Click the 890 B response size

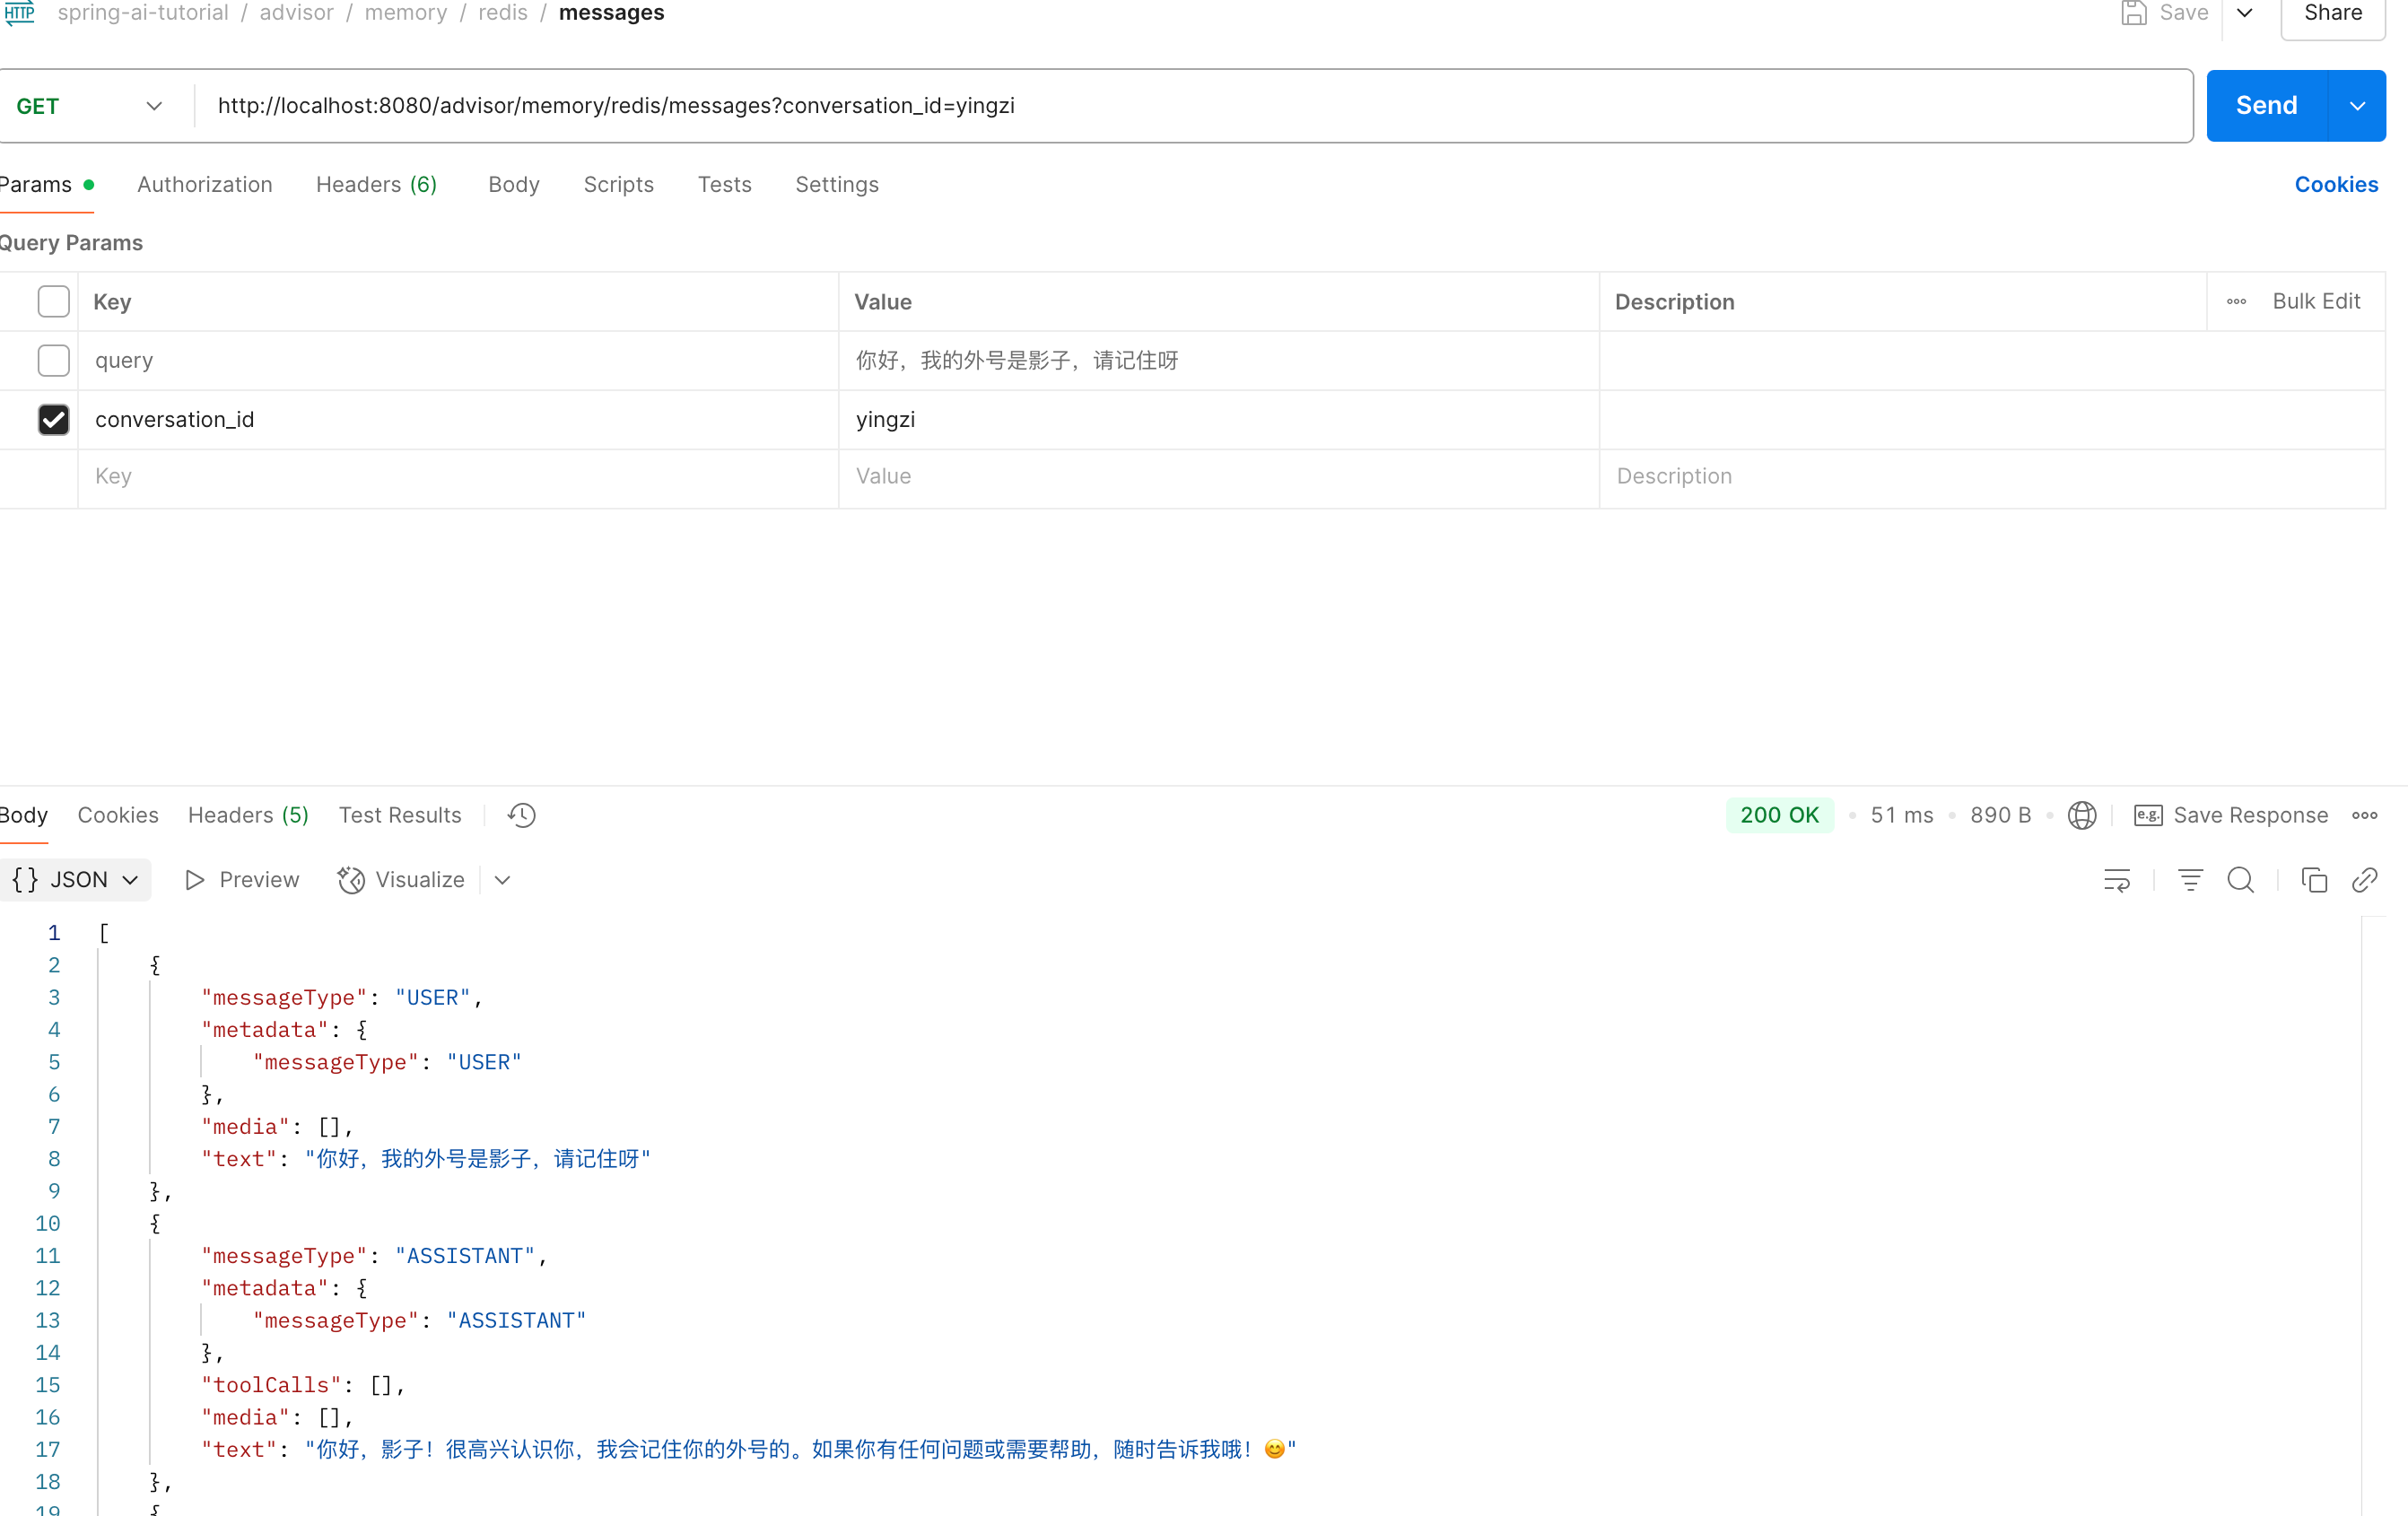(2000, 815)
